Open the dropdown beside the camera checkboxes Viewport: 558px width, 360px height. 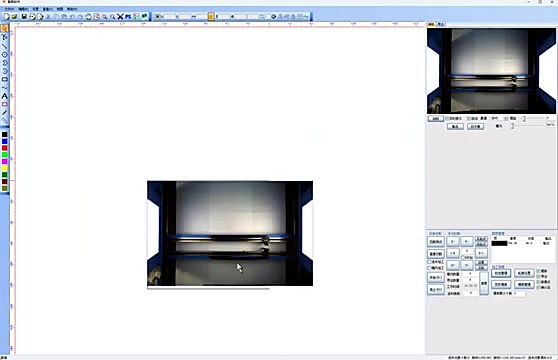(506, 118)
